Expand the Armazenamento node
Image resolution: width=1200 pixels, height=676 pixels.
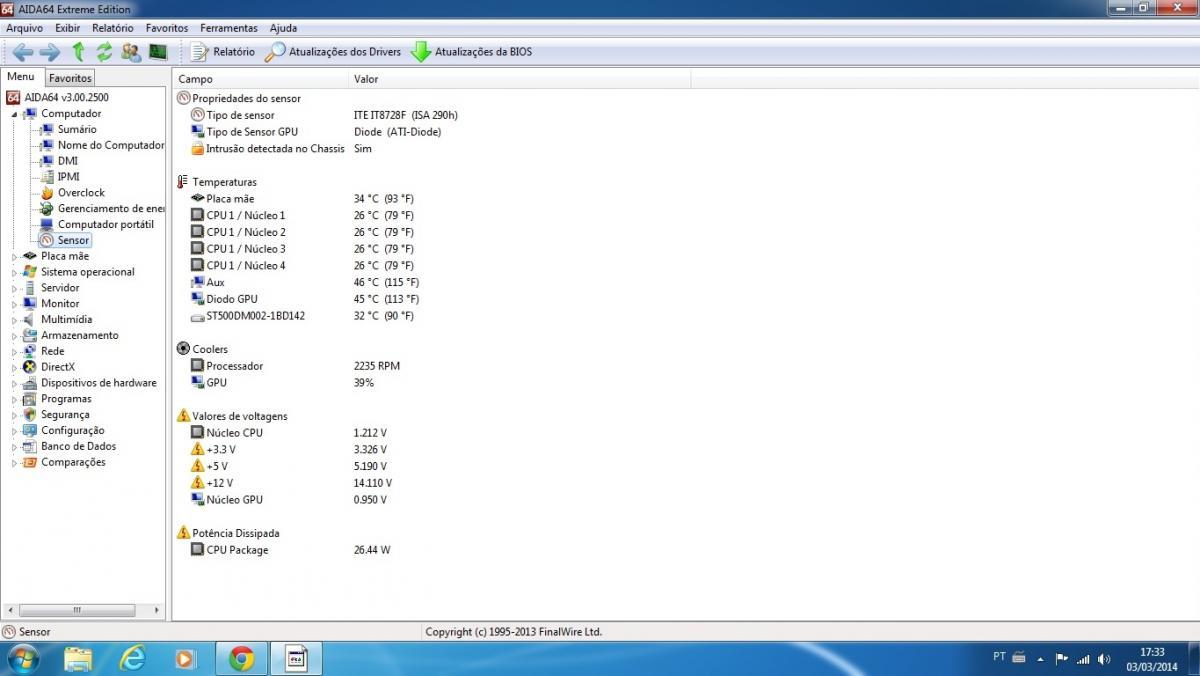pos(14,336)
